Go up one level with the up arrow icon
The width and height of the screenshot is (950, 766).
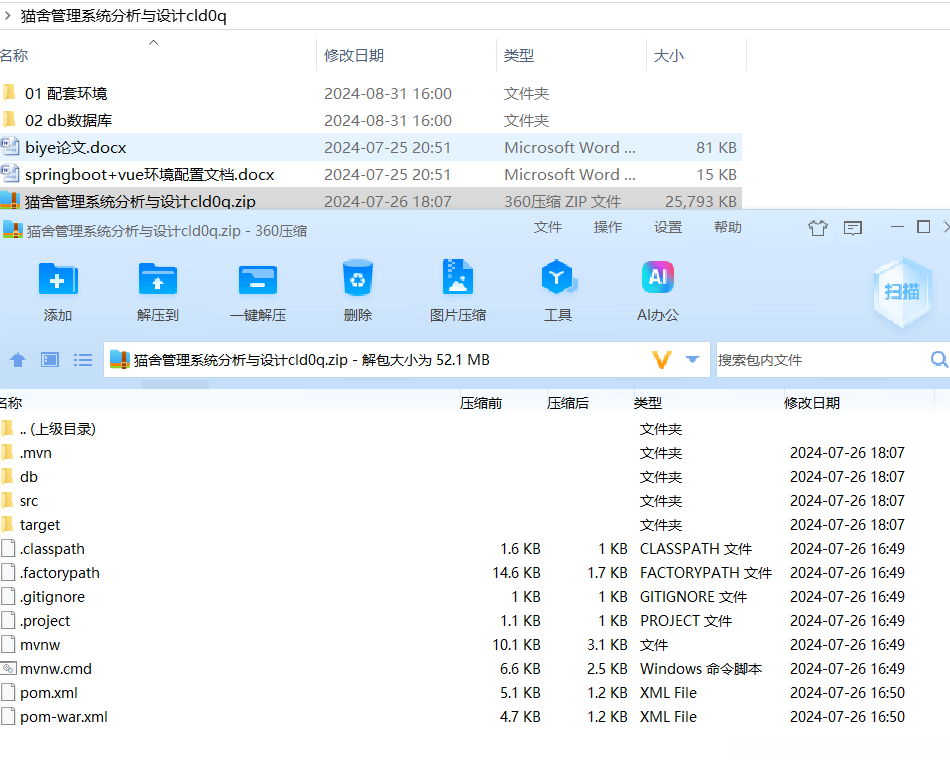[x=18, y=360]
